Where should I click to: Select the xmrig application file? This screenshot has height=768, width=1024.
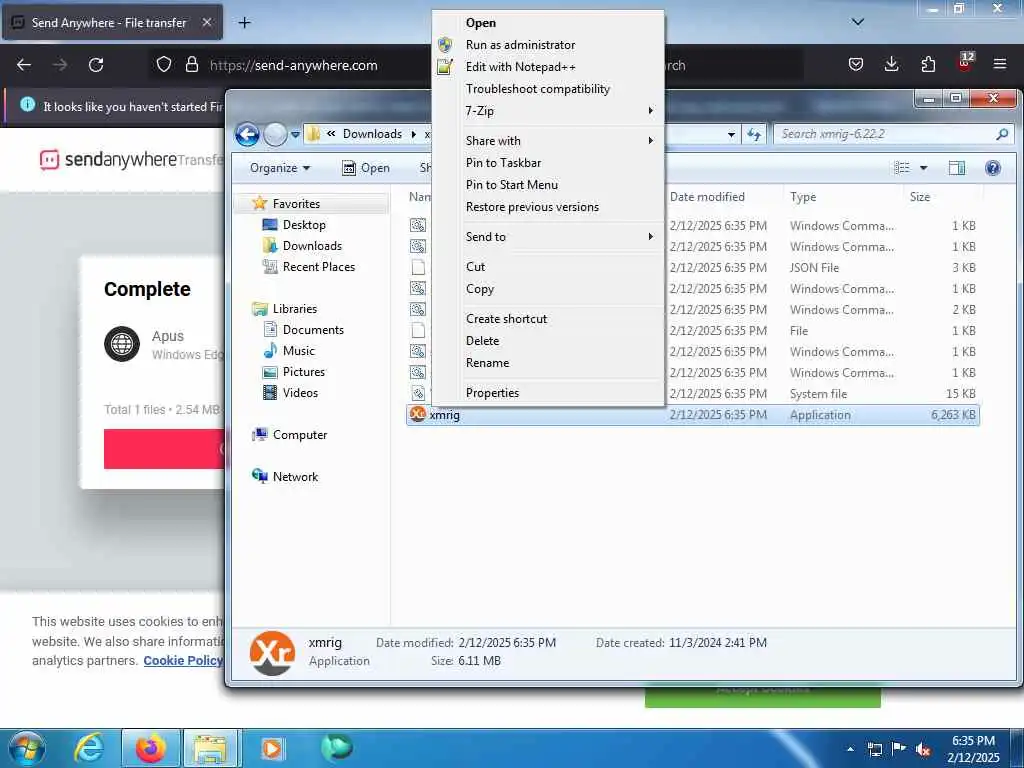(693, 415)
